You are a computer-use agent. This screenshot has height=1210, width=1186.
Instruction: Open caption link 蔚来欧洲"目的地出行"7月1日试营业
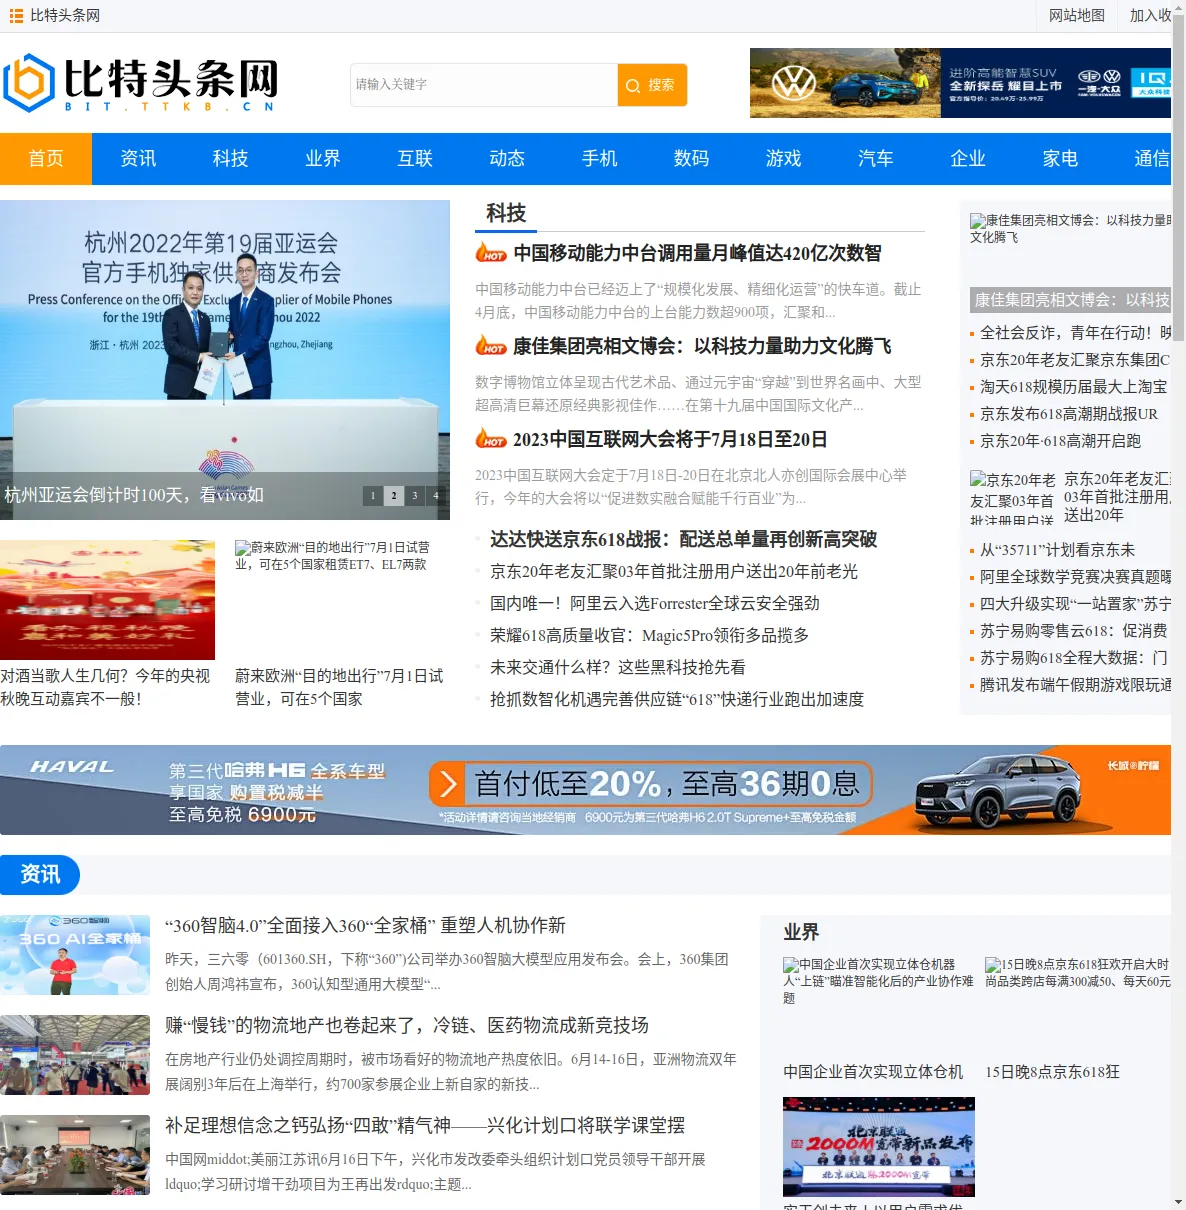339,687
